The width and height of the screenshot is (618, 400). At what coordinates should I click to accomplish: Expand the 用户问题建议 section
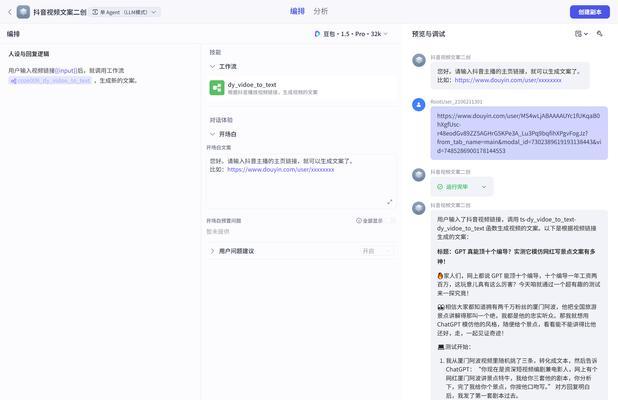click(x=212, y=251)
